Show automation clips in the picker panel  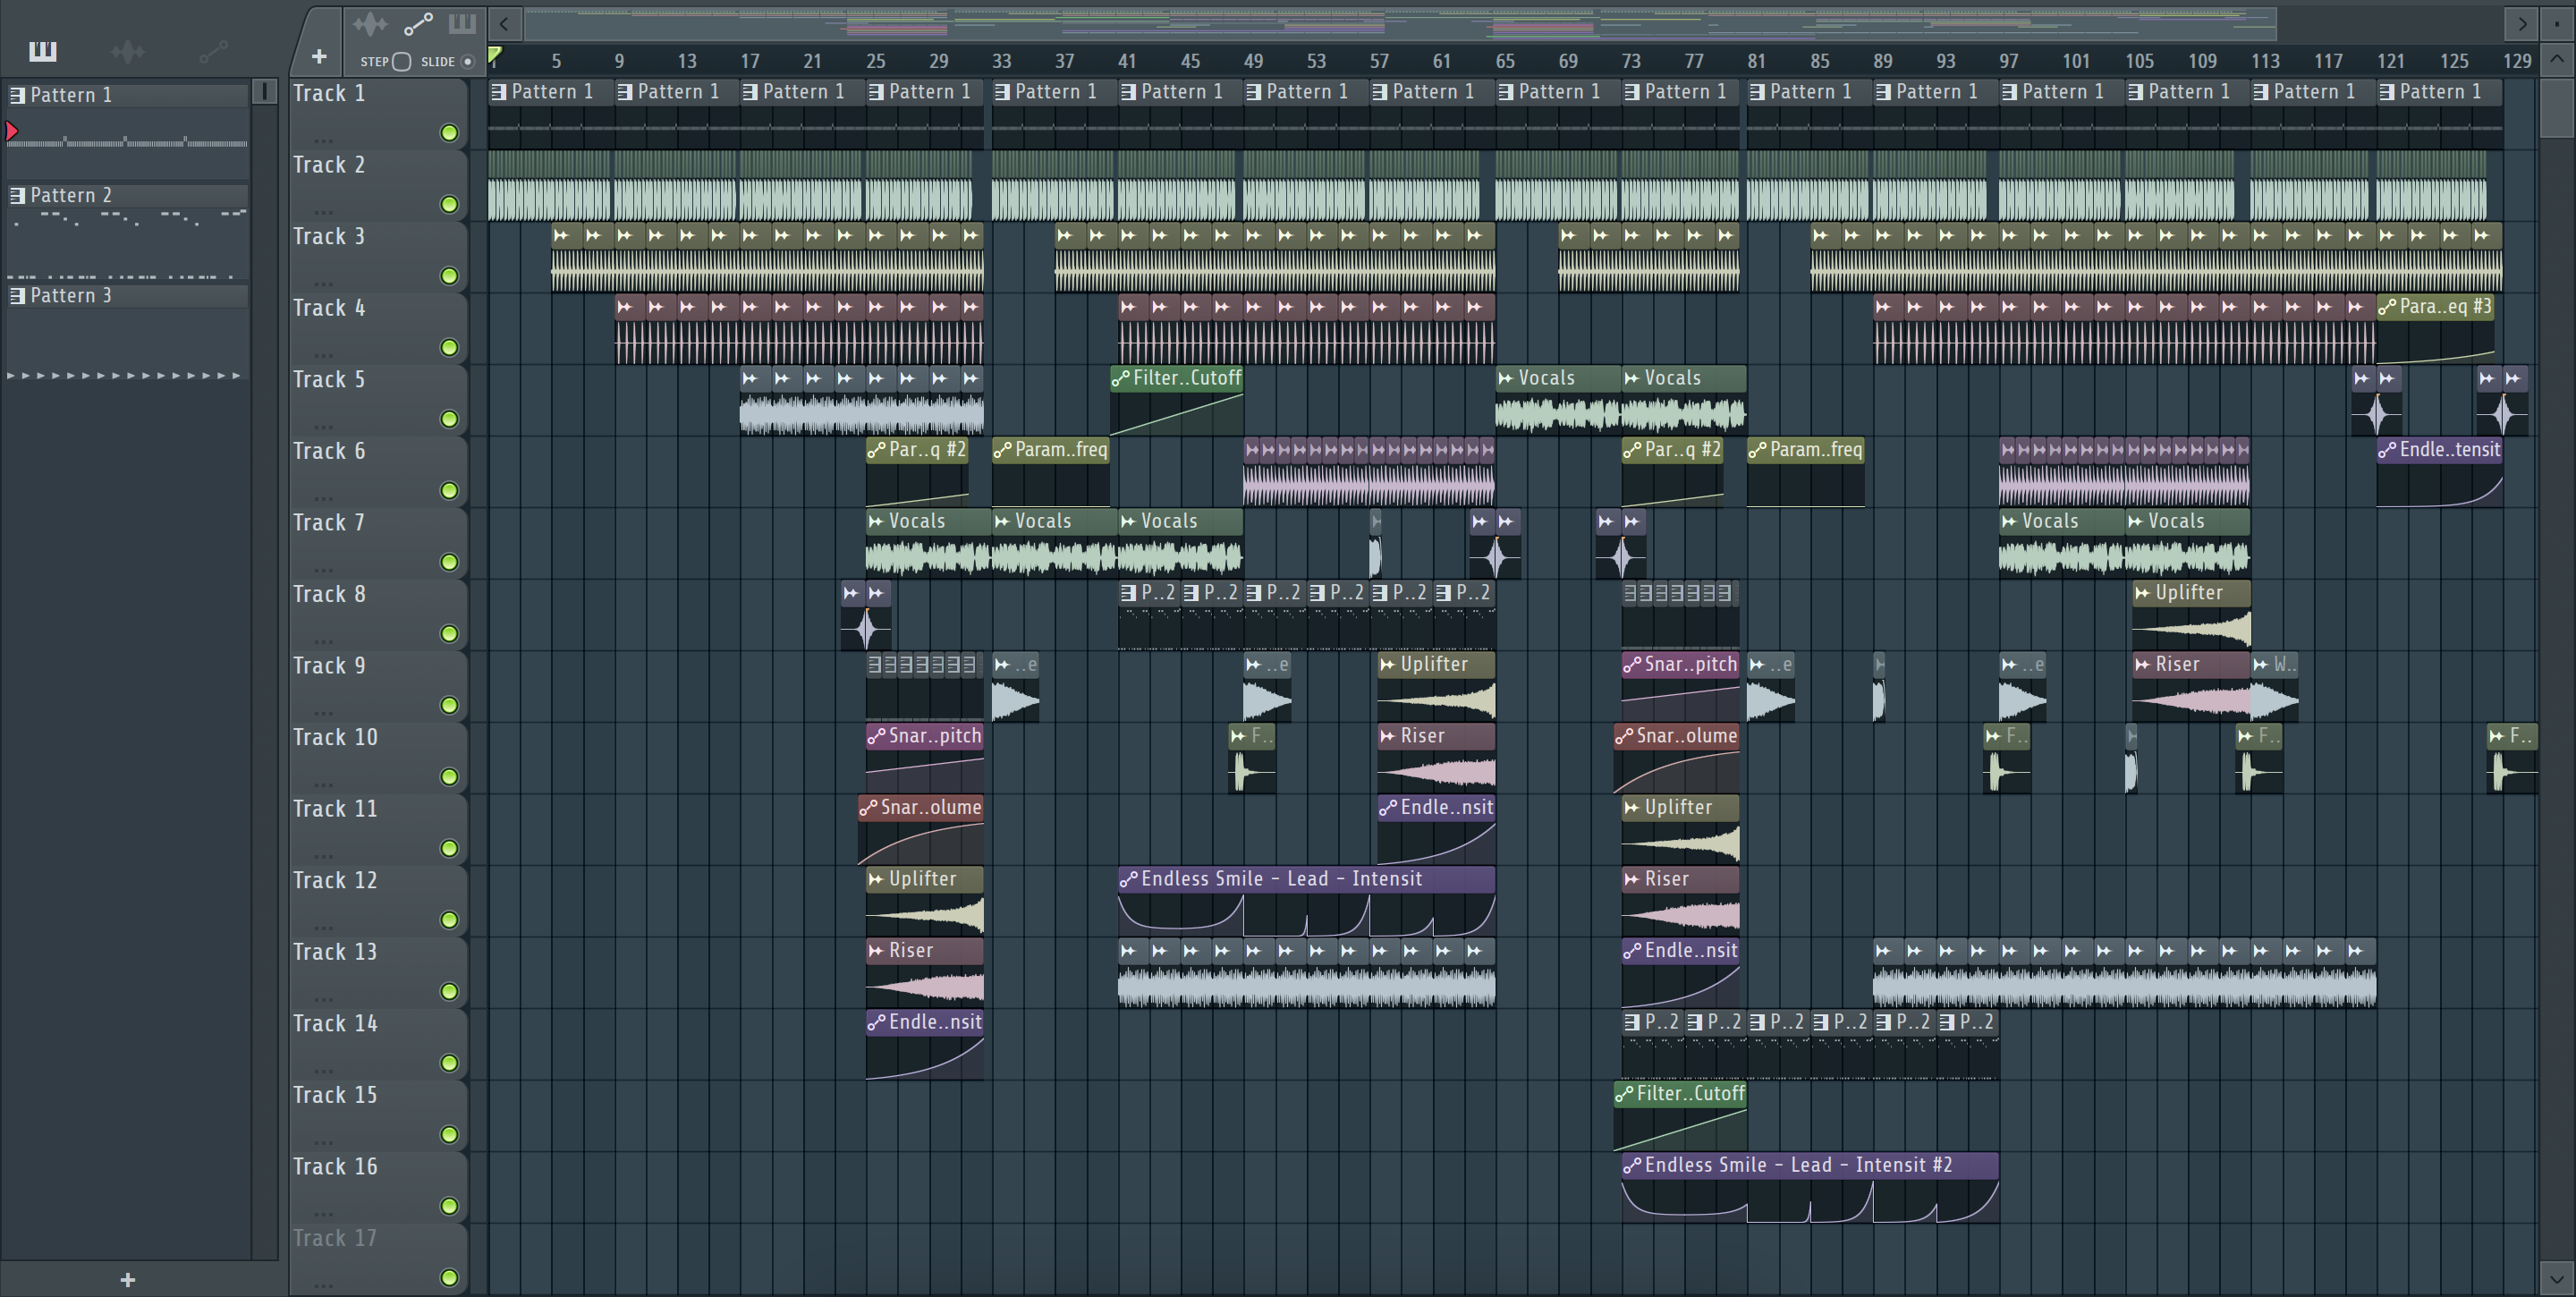click(x=213, y=51)
